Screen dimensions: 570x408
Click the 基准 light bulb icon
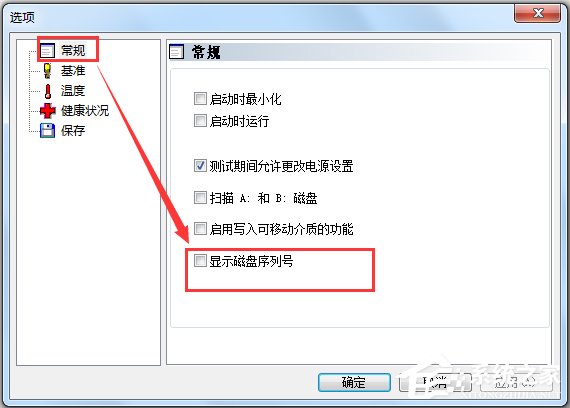[47, 71]
